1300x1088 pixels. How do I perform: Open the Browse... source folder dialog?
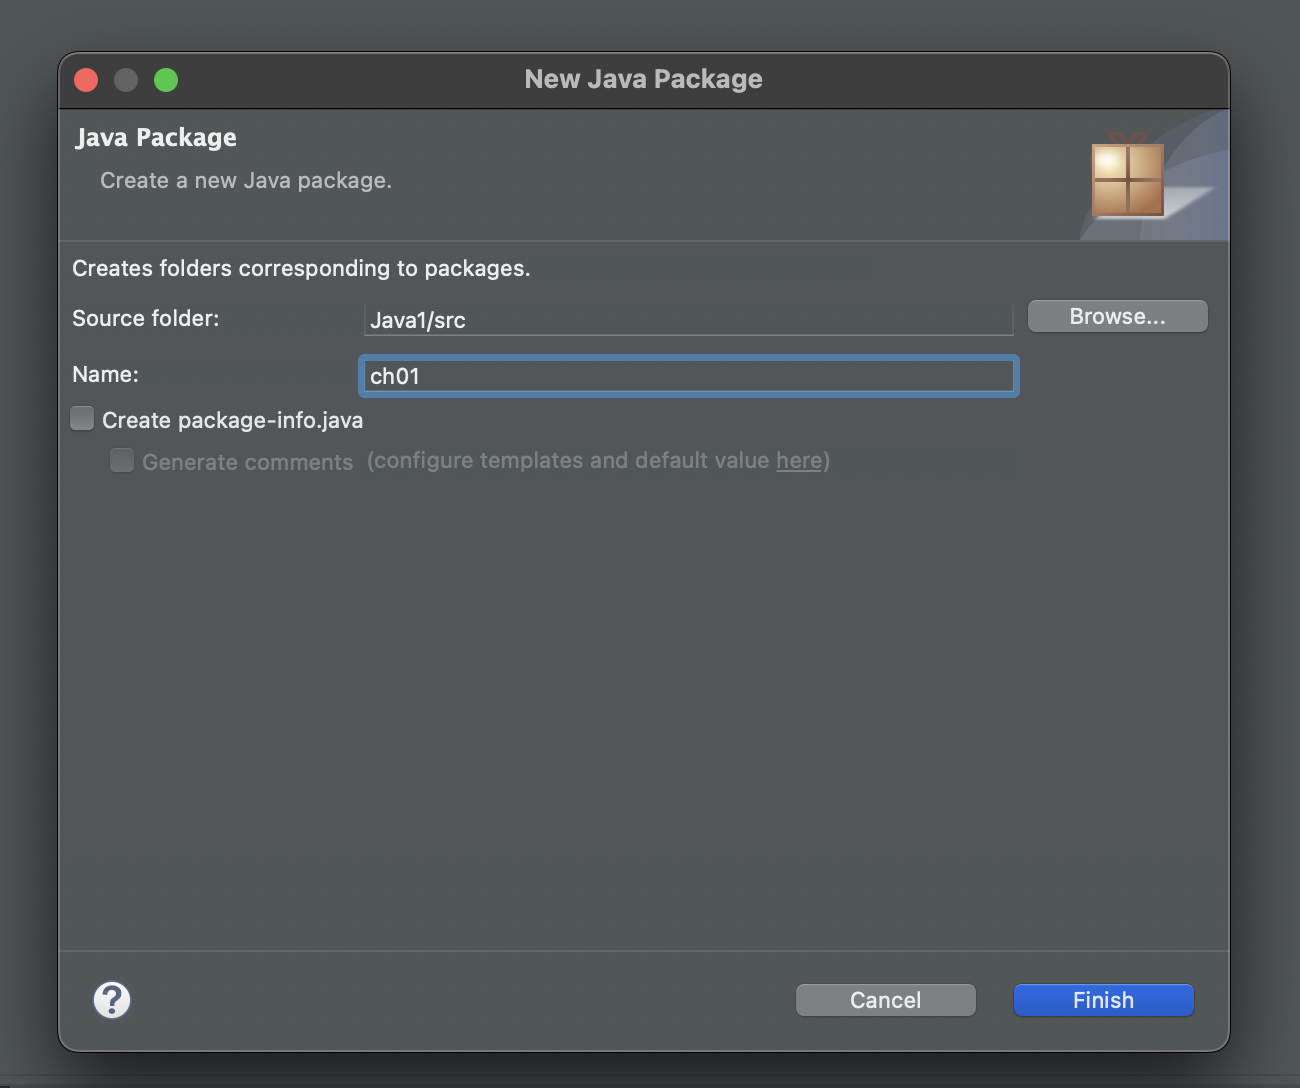click(x=1118, y=316)
